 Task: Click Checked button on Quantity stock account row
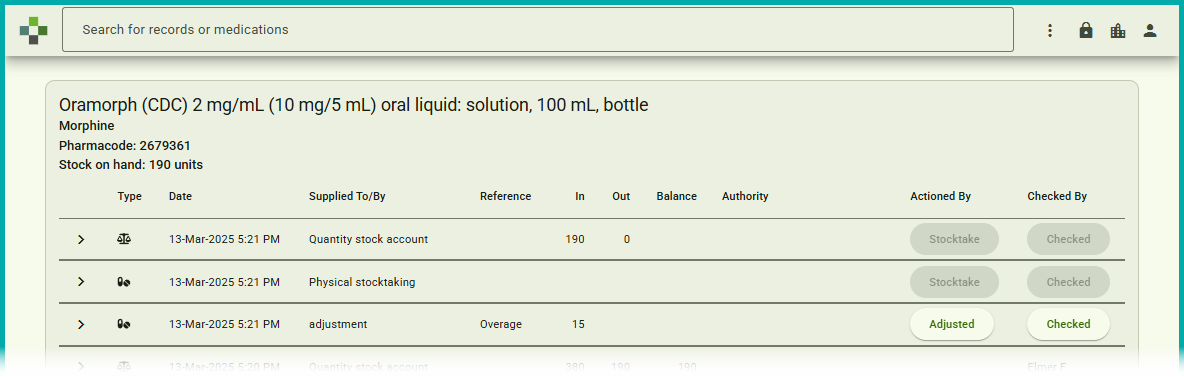tap(1068, 239)
